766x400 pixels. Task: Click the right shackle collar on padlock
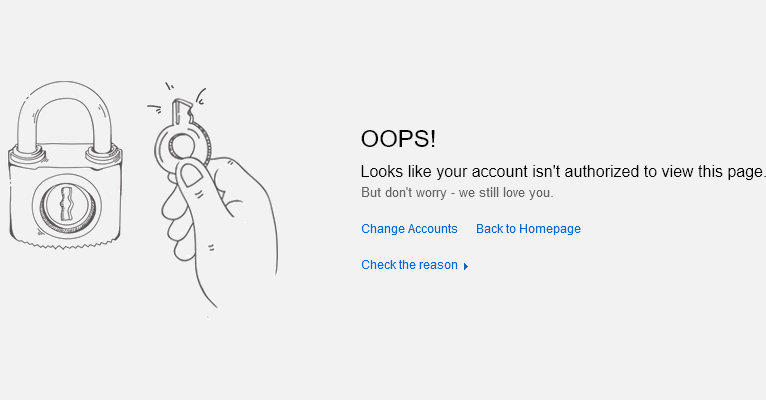(x=104, y=154)
